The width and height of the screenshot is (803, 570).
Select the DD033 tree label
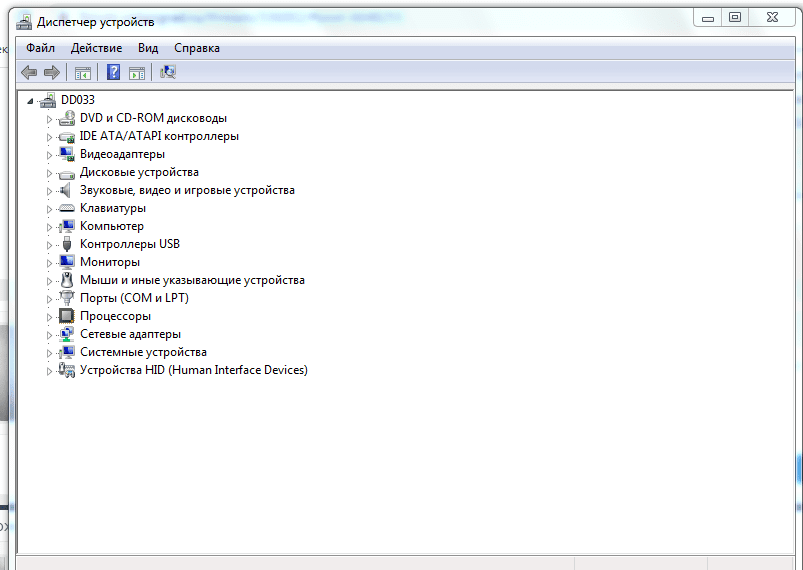click(x=78, y=100)
